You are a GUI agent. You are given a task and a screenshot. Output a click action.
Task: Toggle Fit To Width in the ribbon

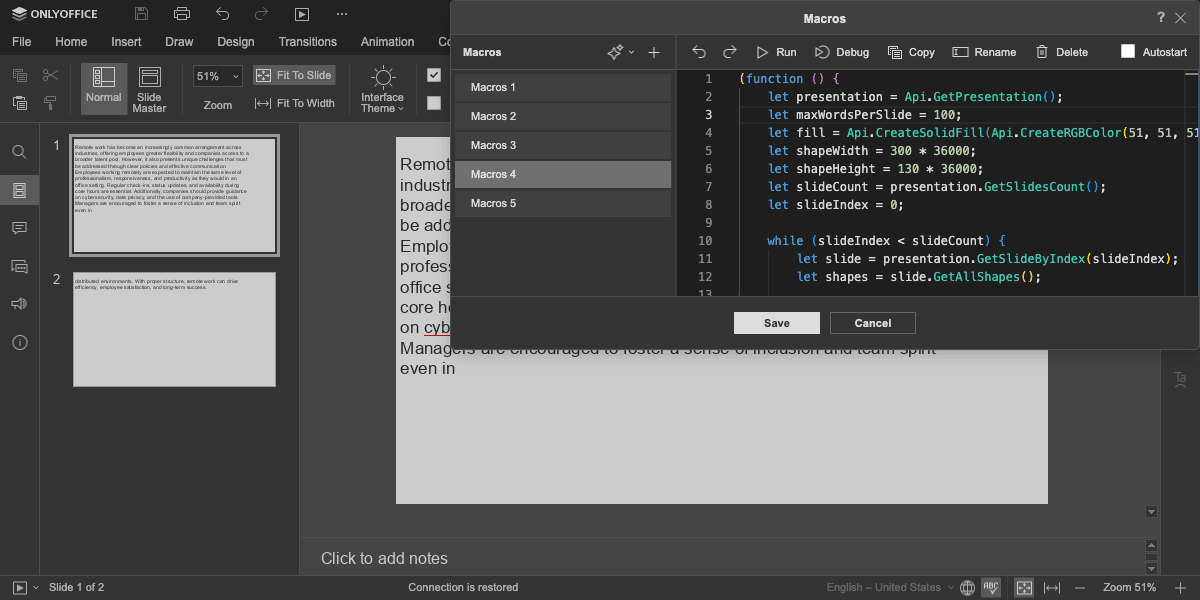pos(295,103)
